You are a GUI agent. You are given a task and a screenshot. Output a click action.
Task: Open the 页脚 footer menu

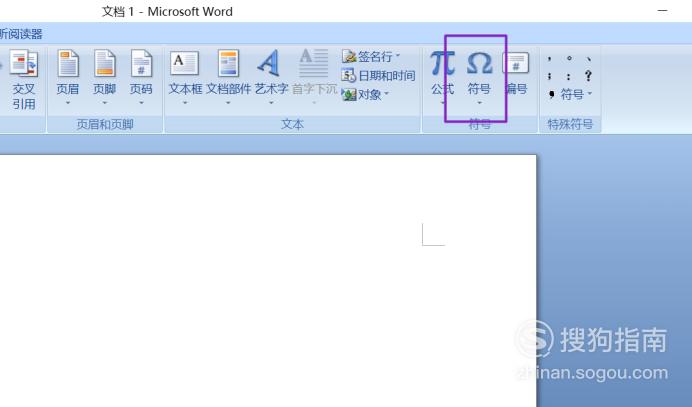pos(105,78)
